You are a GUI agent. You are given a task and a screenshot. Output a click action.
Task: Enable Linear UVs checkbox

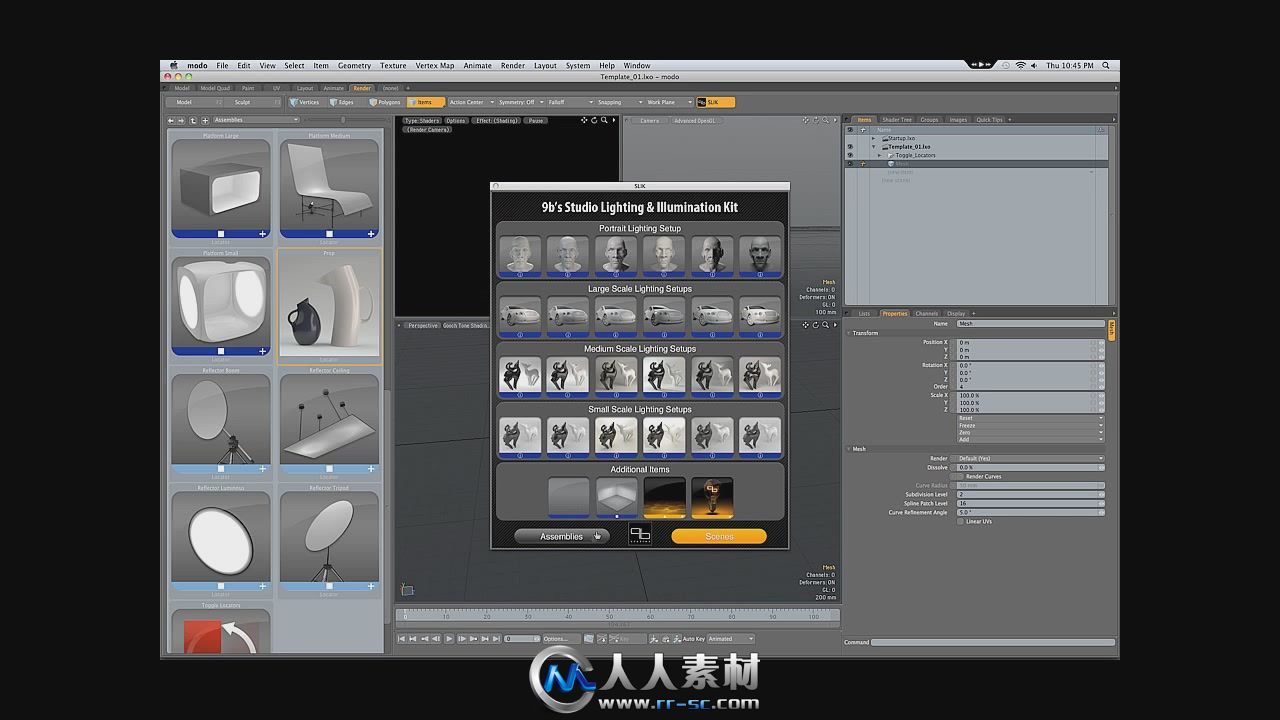[961, 522]
